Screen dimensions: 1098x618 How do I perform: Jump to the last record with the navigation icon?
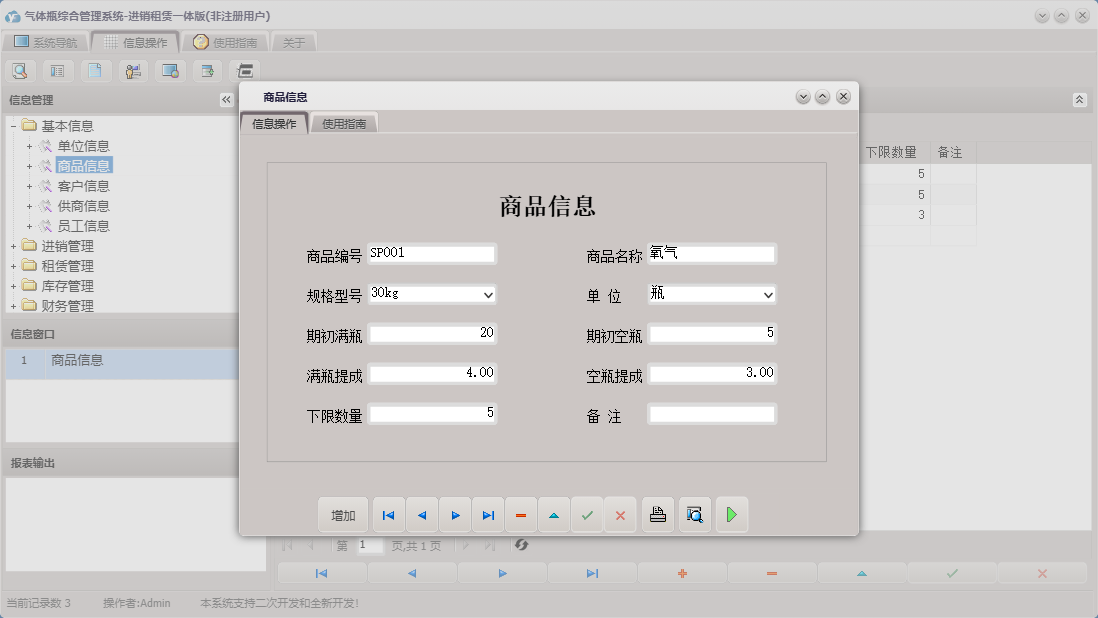pos(488,514)
